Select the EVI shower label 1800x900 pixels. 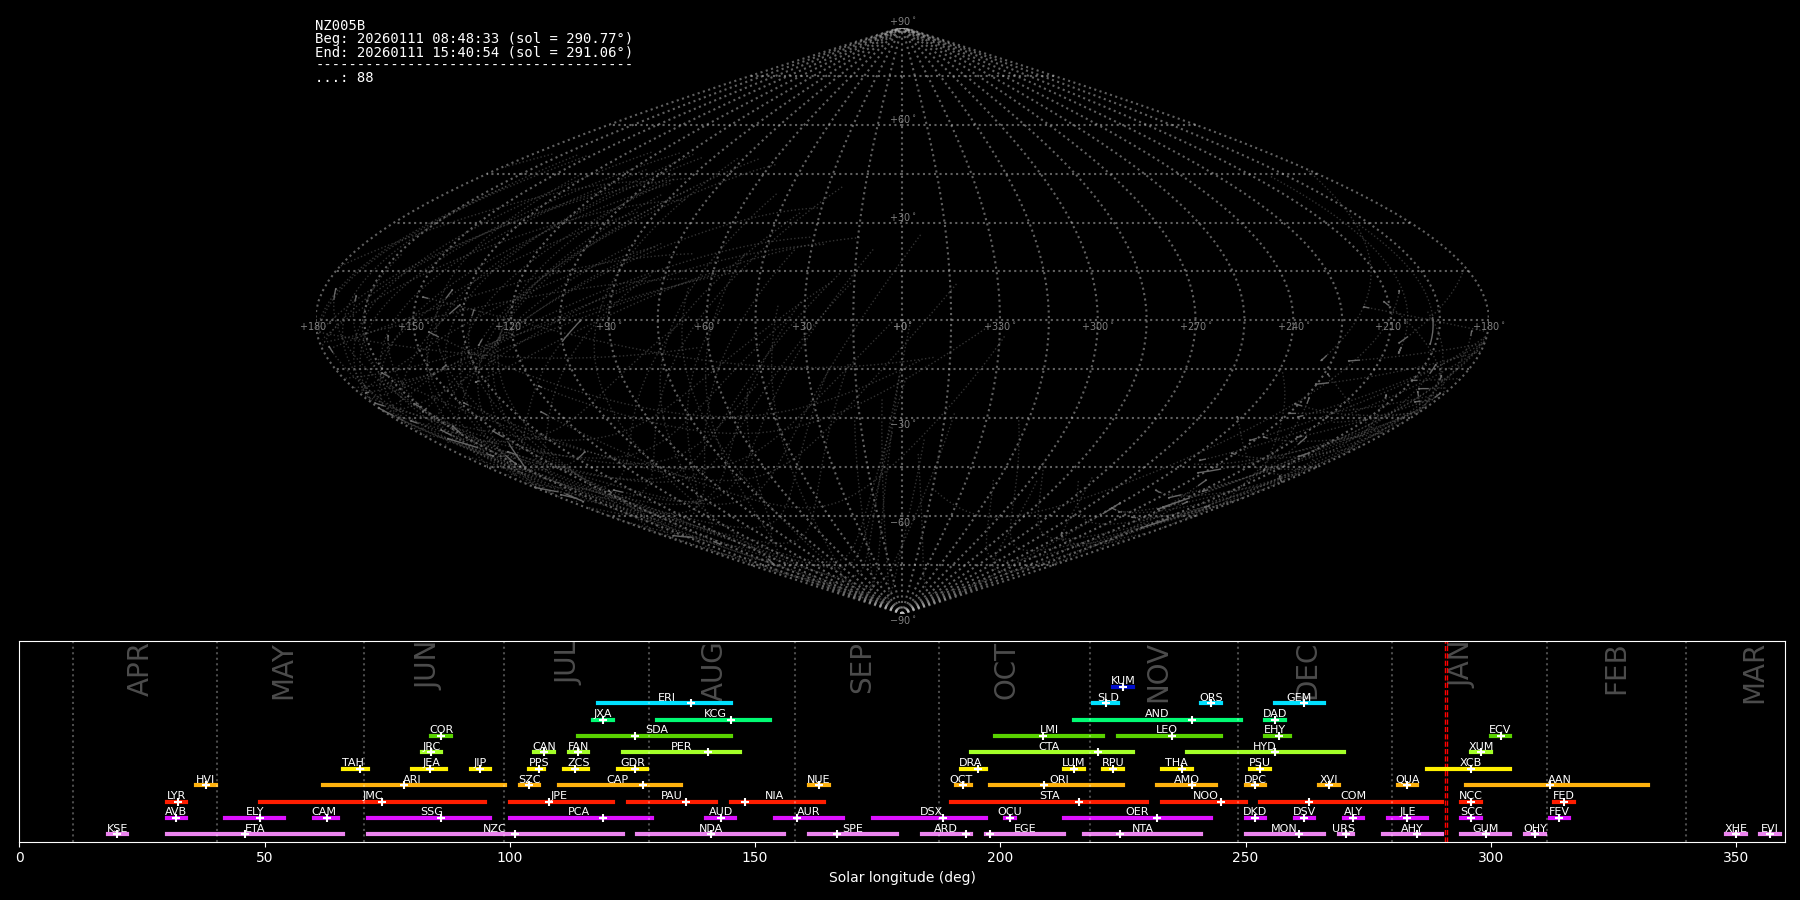[1770, 829]
